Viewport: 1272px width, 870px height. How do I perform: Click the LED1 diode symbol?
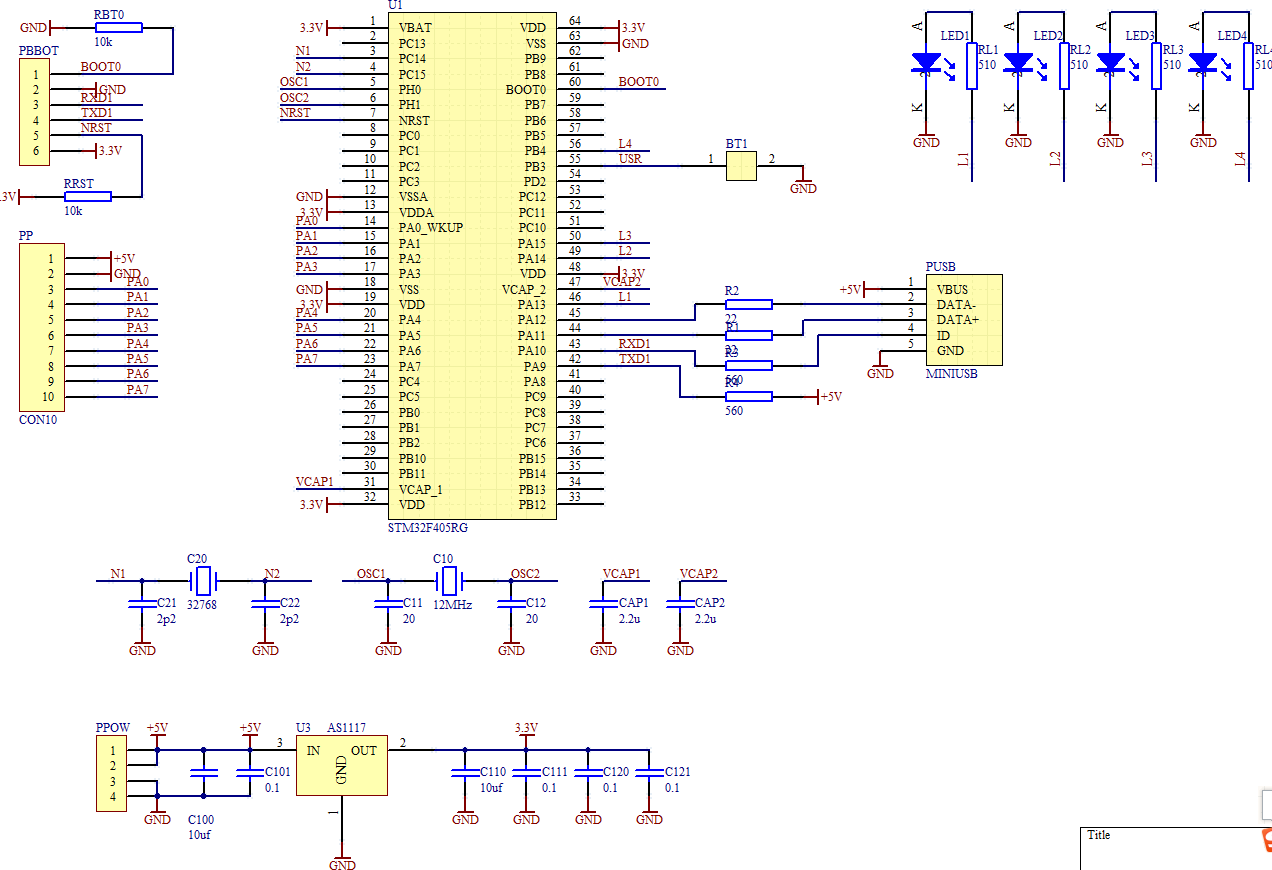pos(925,62)
